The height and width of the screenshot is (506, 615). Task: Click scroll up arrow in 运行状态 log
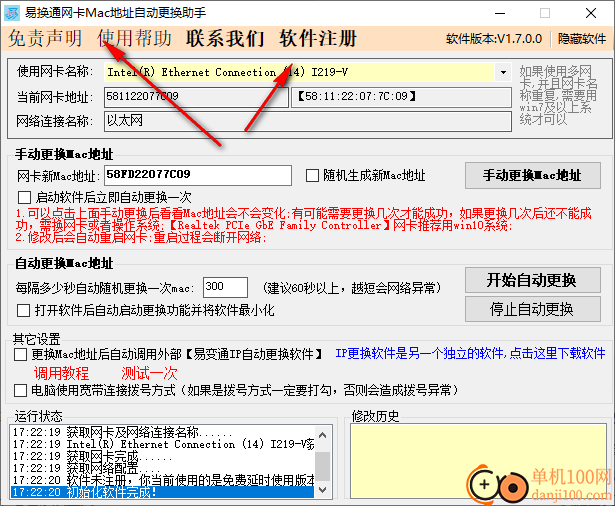click(322, 435)
